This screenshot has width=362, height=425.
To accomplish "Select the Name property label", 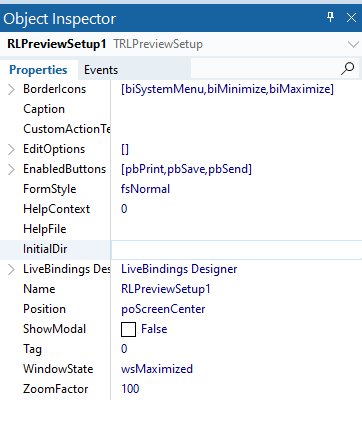I will (39, 289).
